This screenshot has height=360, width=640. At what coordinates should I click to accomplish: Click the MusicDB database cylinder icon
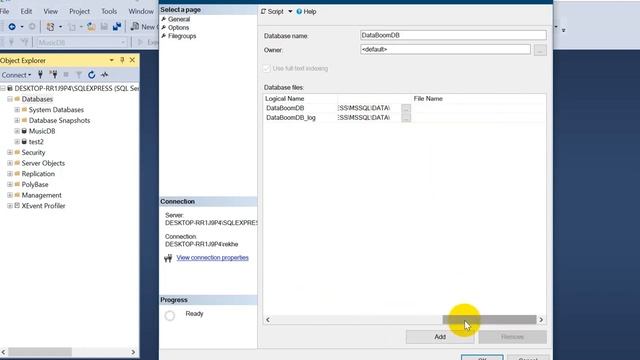(24, 131)
